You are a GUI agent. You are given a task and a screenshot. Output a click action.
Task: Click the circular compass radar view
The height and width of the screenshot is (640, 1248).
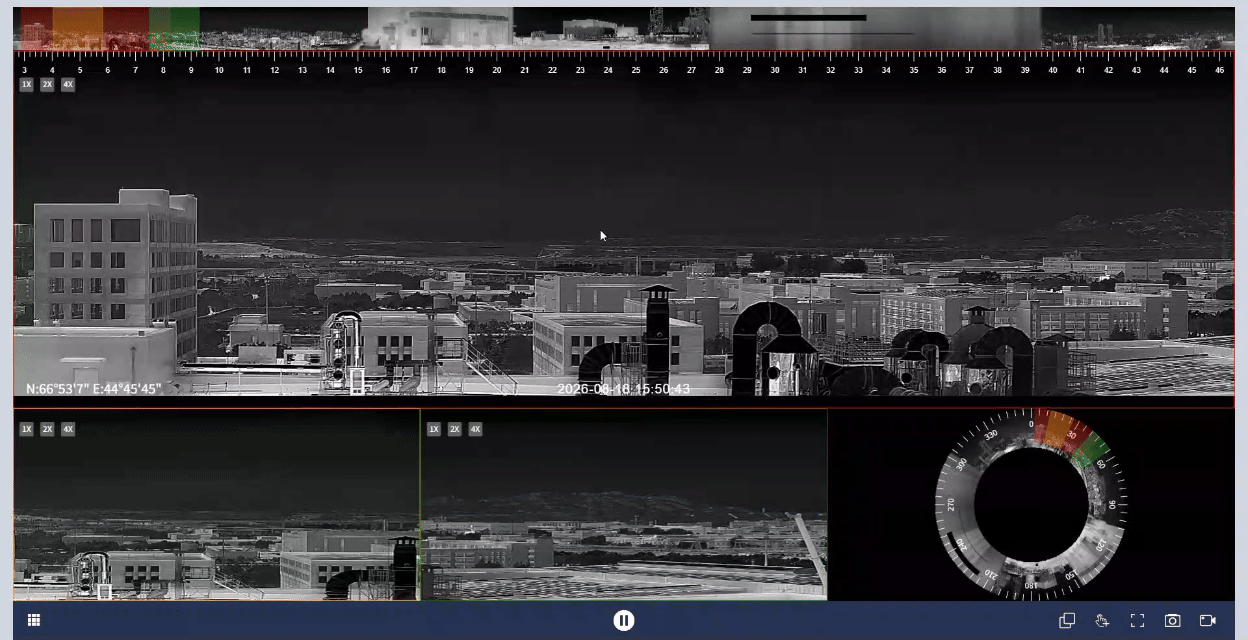pos(1031,503)
